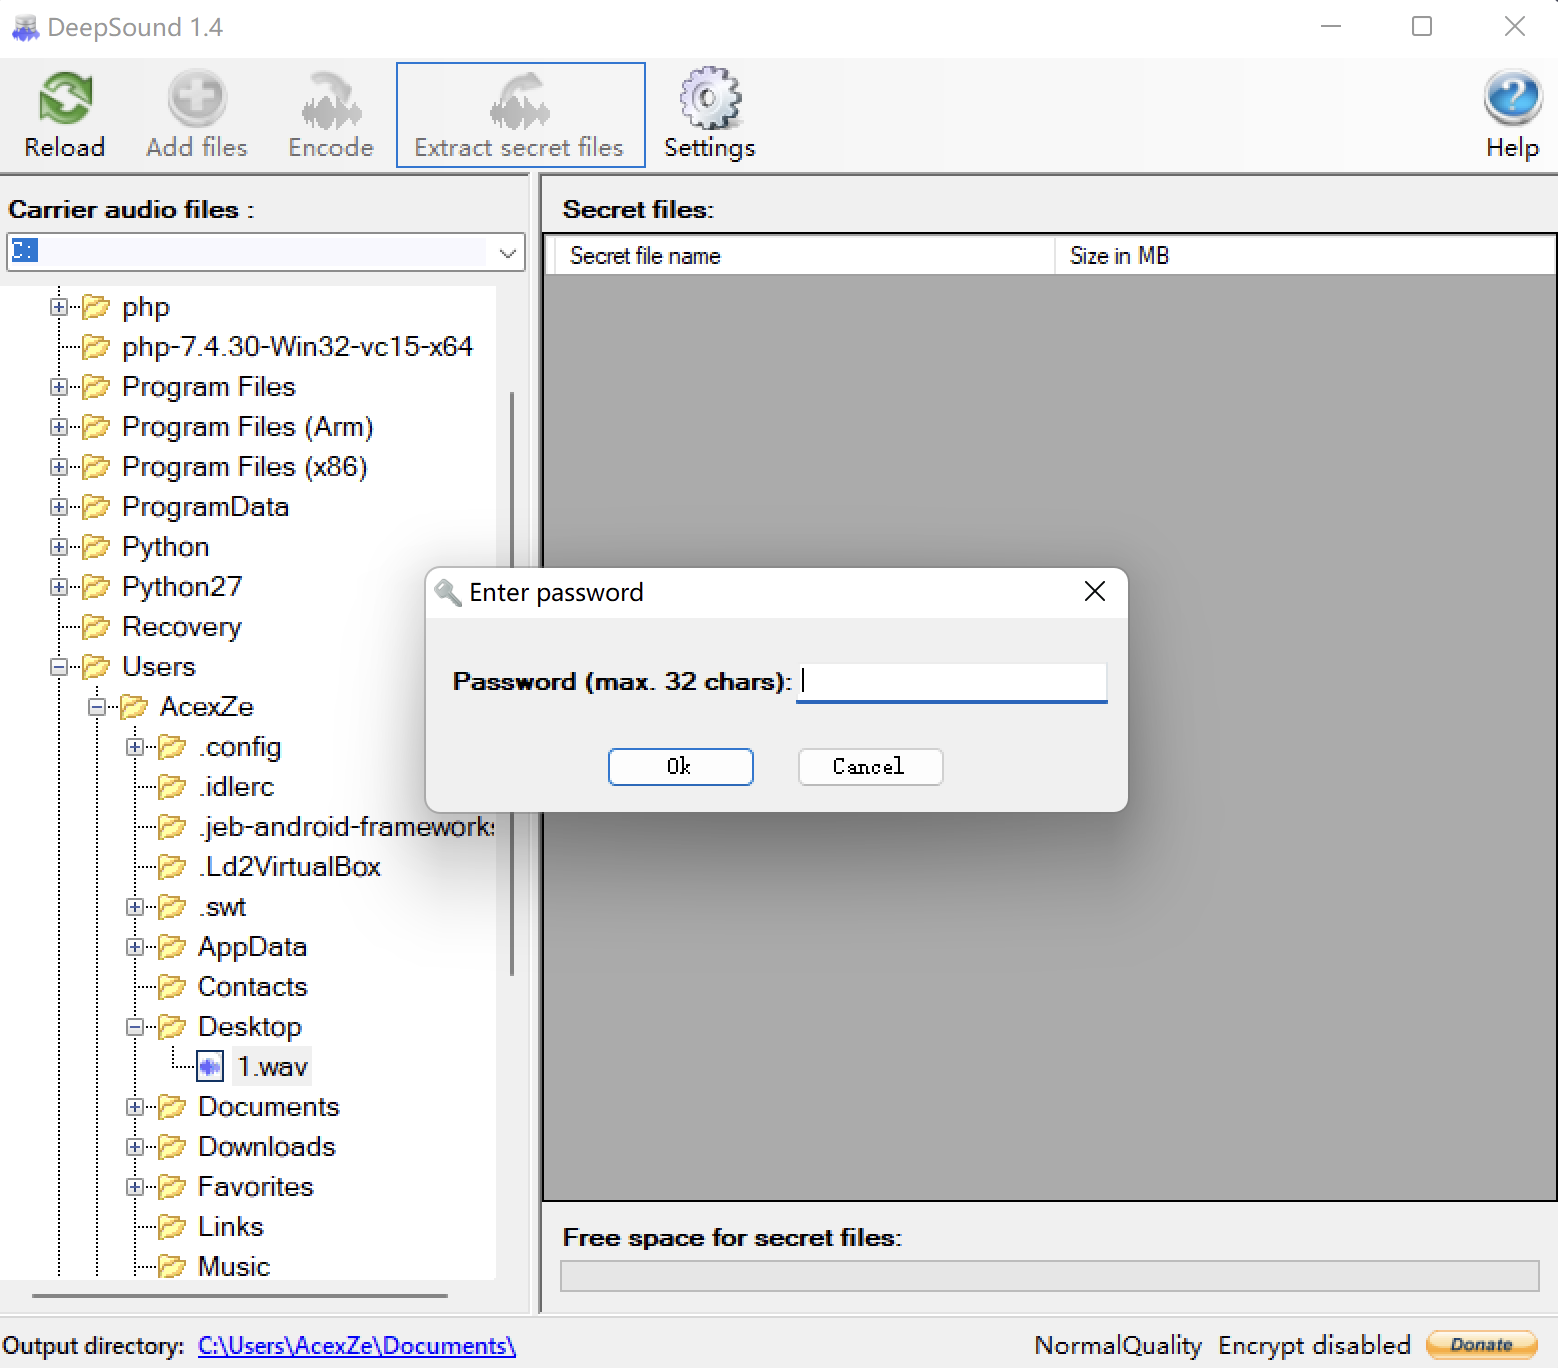Expand Program Files (x86) node
Image resolution: width=1558 pixels, height=1368 pixels.
click(59, 467)
